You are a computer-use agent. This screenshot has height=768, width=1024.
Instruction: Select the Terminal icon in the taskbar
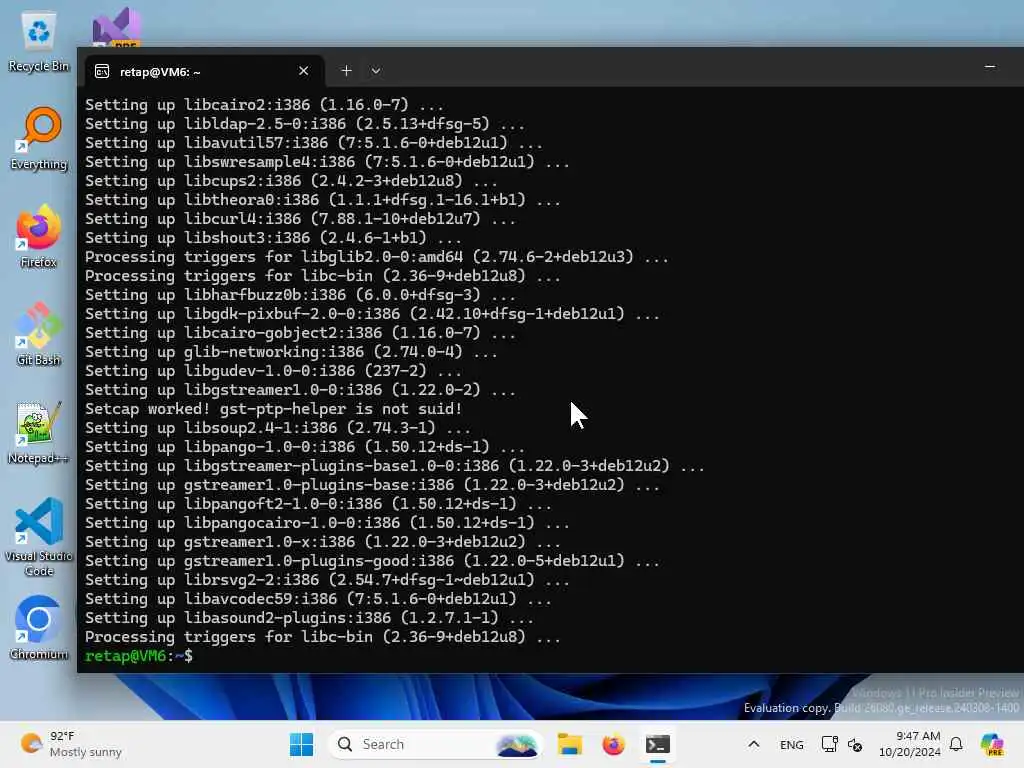[x=658, y=744]
